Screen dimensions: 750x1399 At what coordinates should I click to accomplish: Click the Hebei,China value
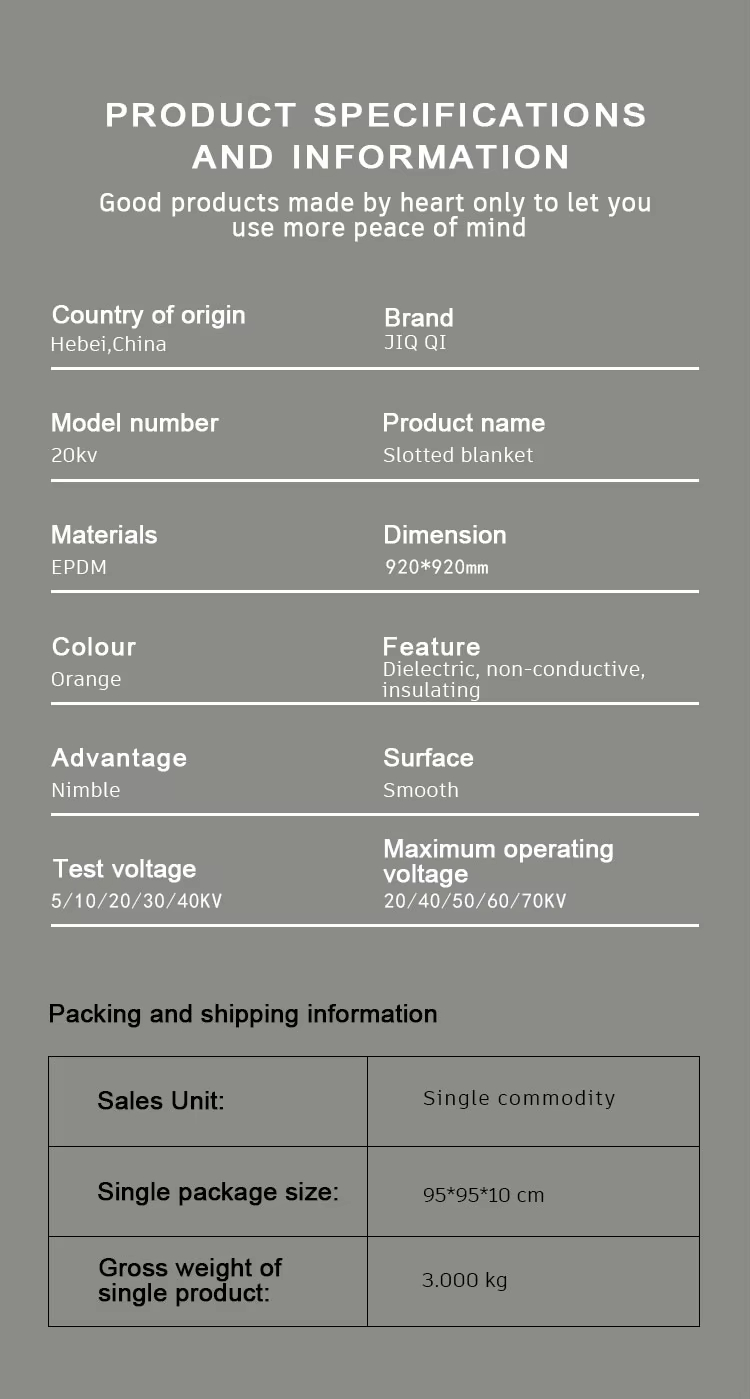[108, 344]
